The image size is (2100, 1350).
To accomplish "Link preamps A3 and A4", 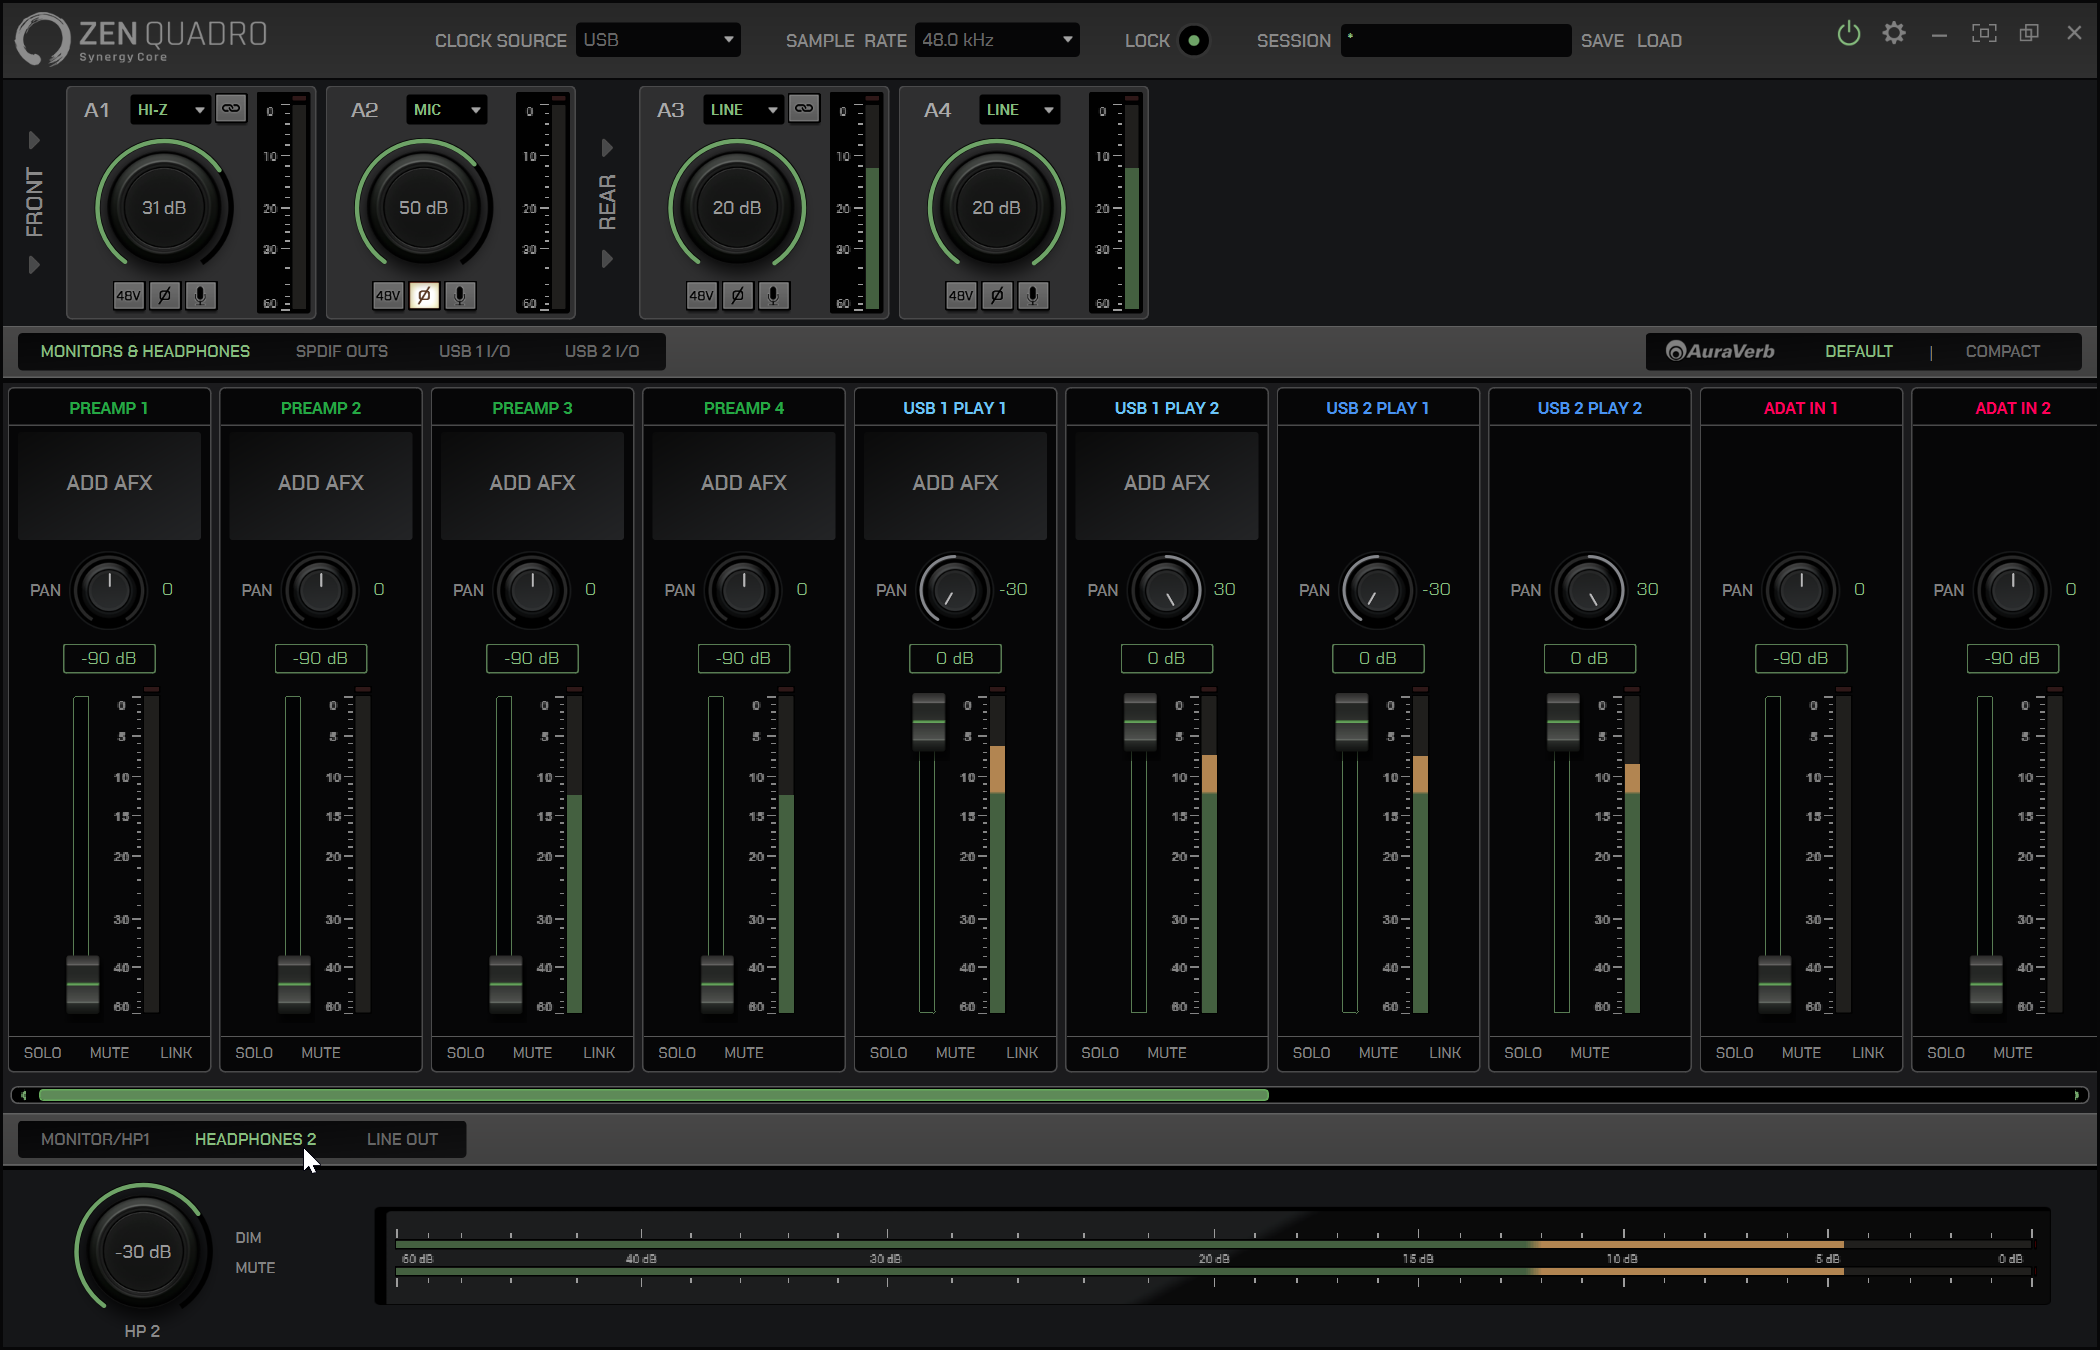I will pos(804,109).
